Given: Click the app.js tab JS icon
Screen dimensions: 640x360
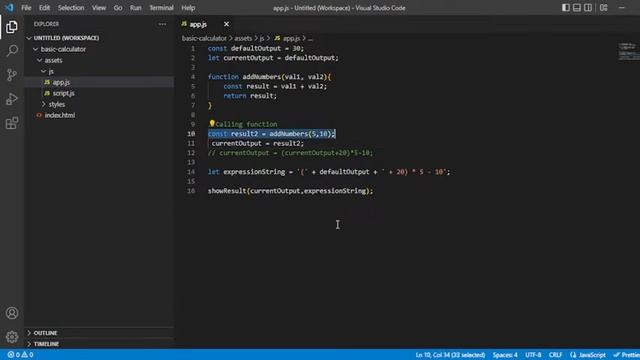Looking at the screenshot, I should point(184,24).
